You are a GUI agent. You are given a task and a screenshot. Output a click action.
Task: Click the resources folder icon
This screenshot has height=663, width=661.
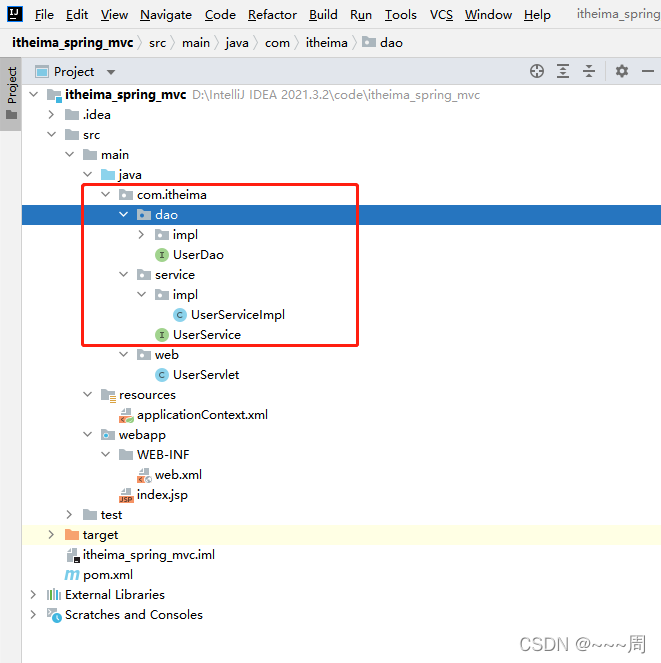point(108,395)
